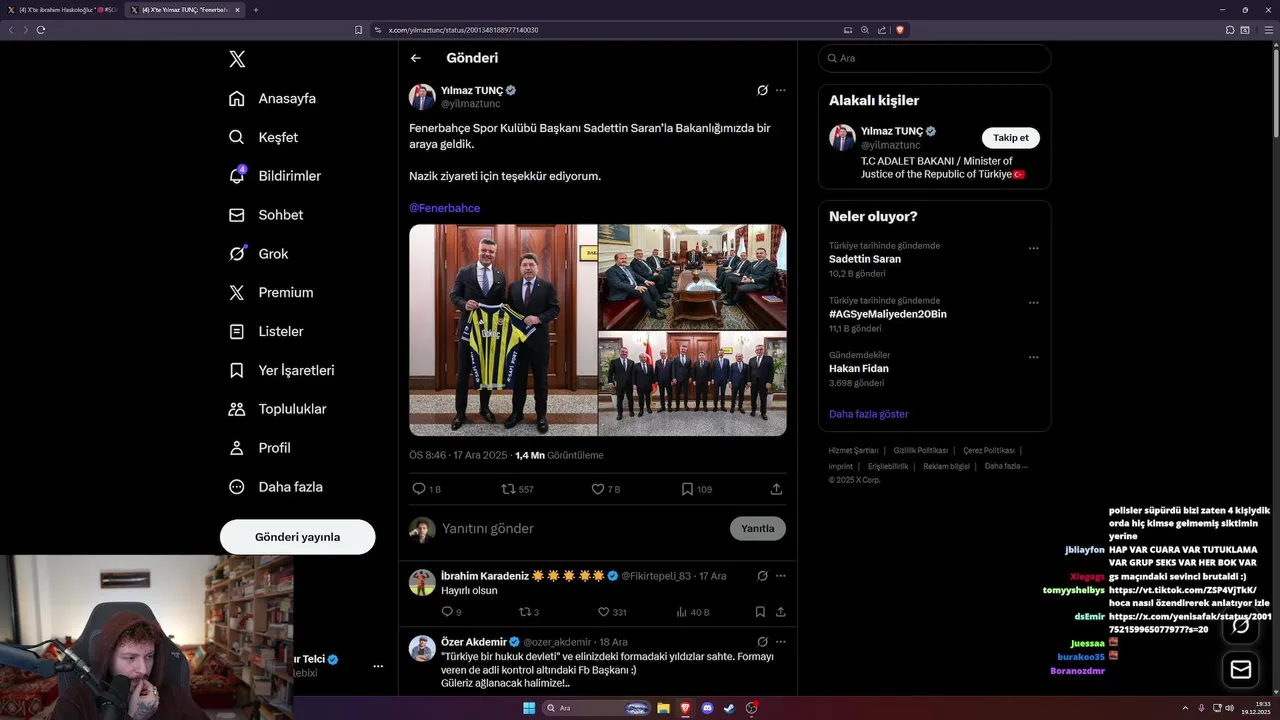Reply to Hayırlı olsun comment
Screen dimensions: 1280x720
[447, 612]
